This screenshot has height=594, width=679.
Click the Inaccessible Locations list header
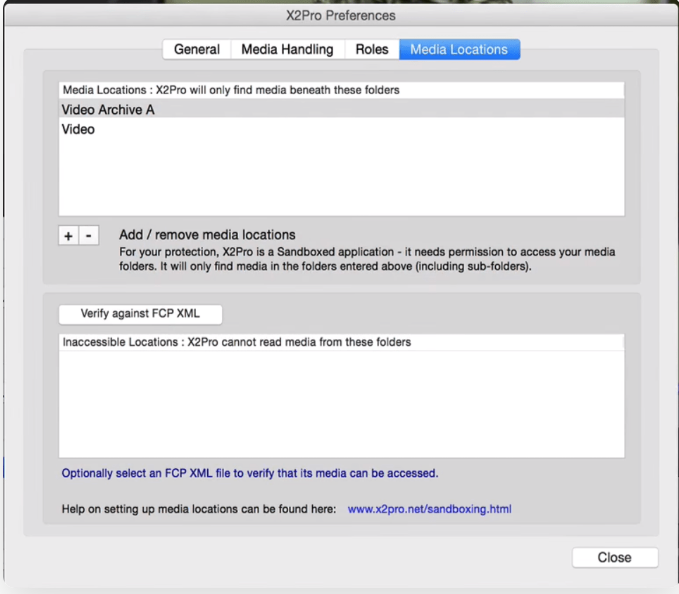[342, 342]
